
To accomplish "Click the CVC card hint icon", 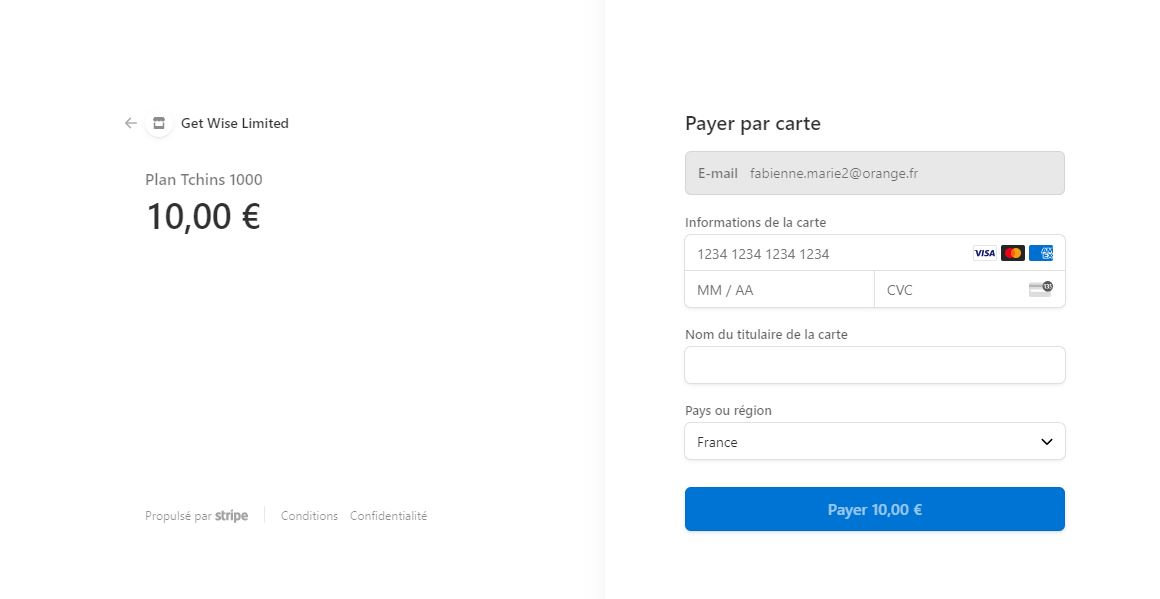I will (1040, 289).
